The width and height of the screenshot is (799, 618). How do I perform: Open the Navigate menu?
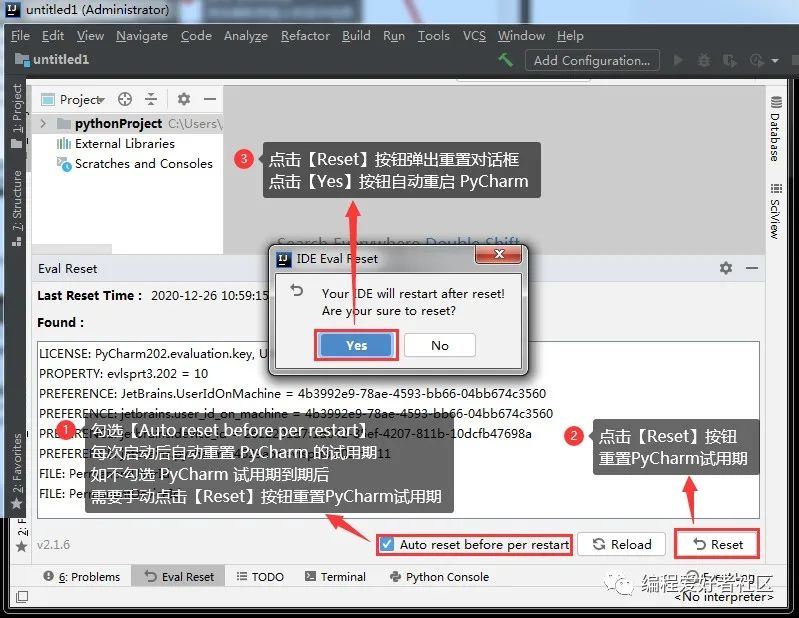click(x=142, y=36)
